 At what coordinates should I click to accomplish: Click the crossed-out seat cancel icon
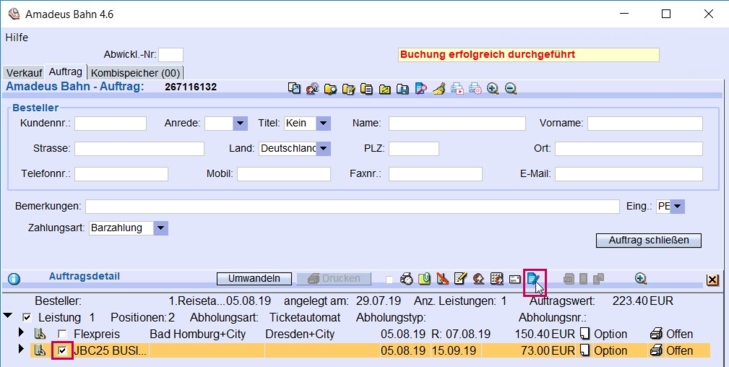pos(442,279)
